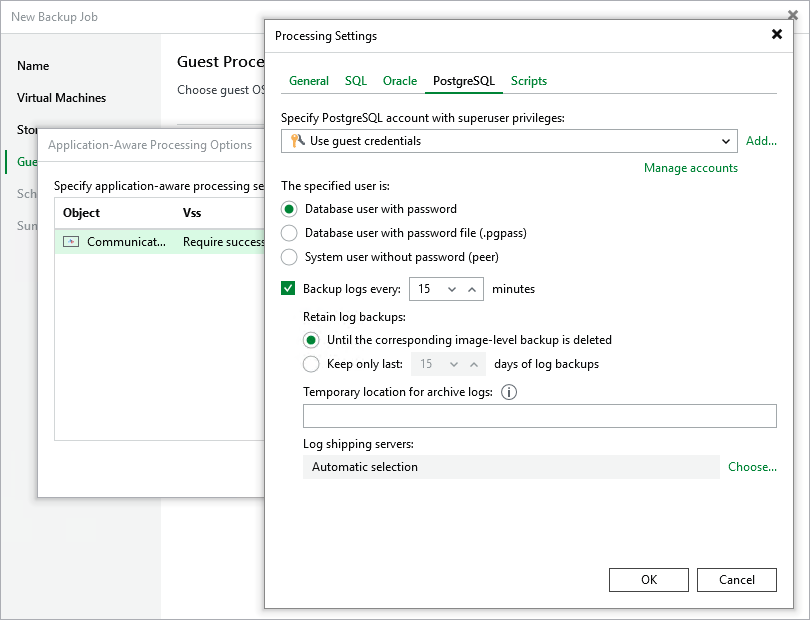Click the info icon beside Temporary location

[509, 392]
